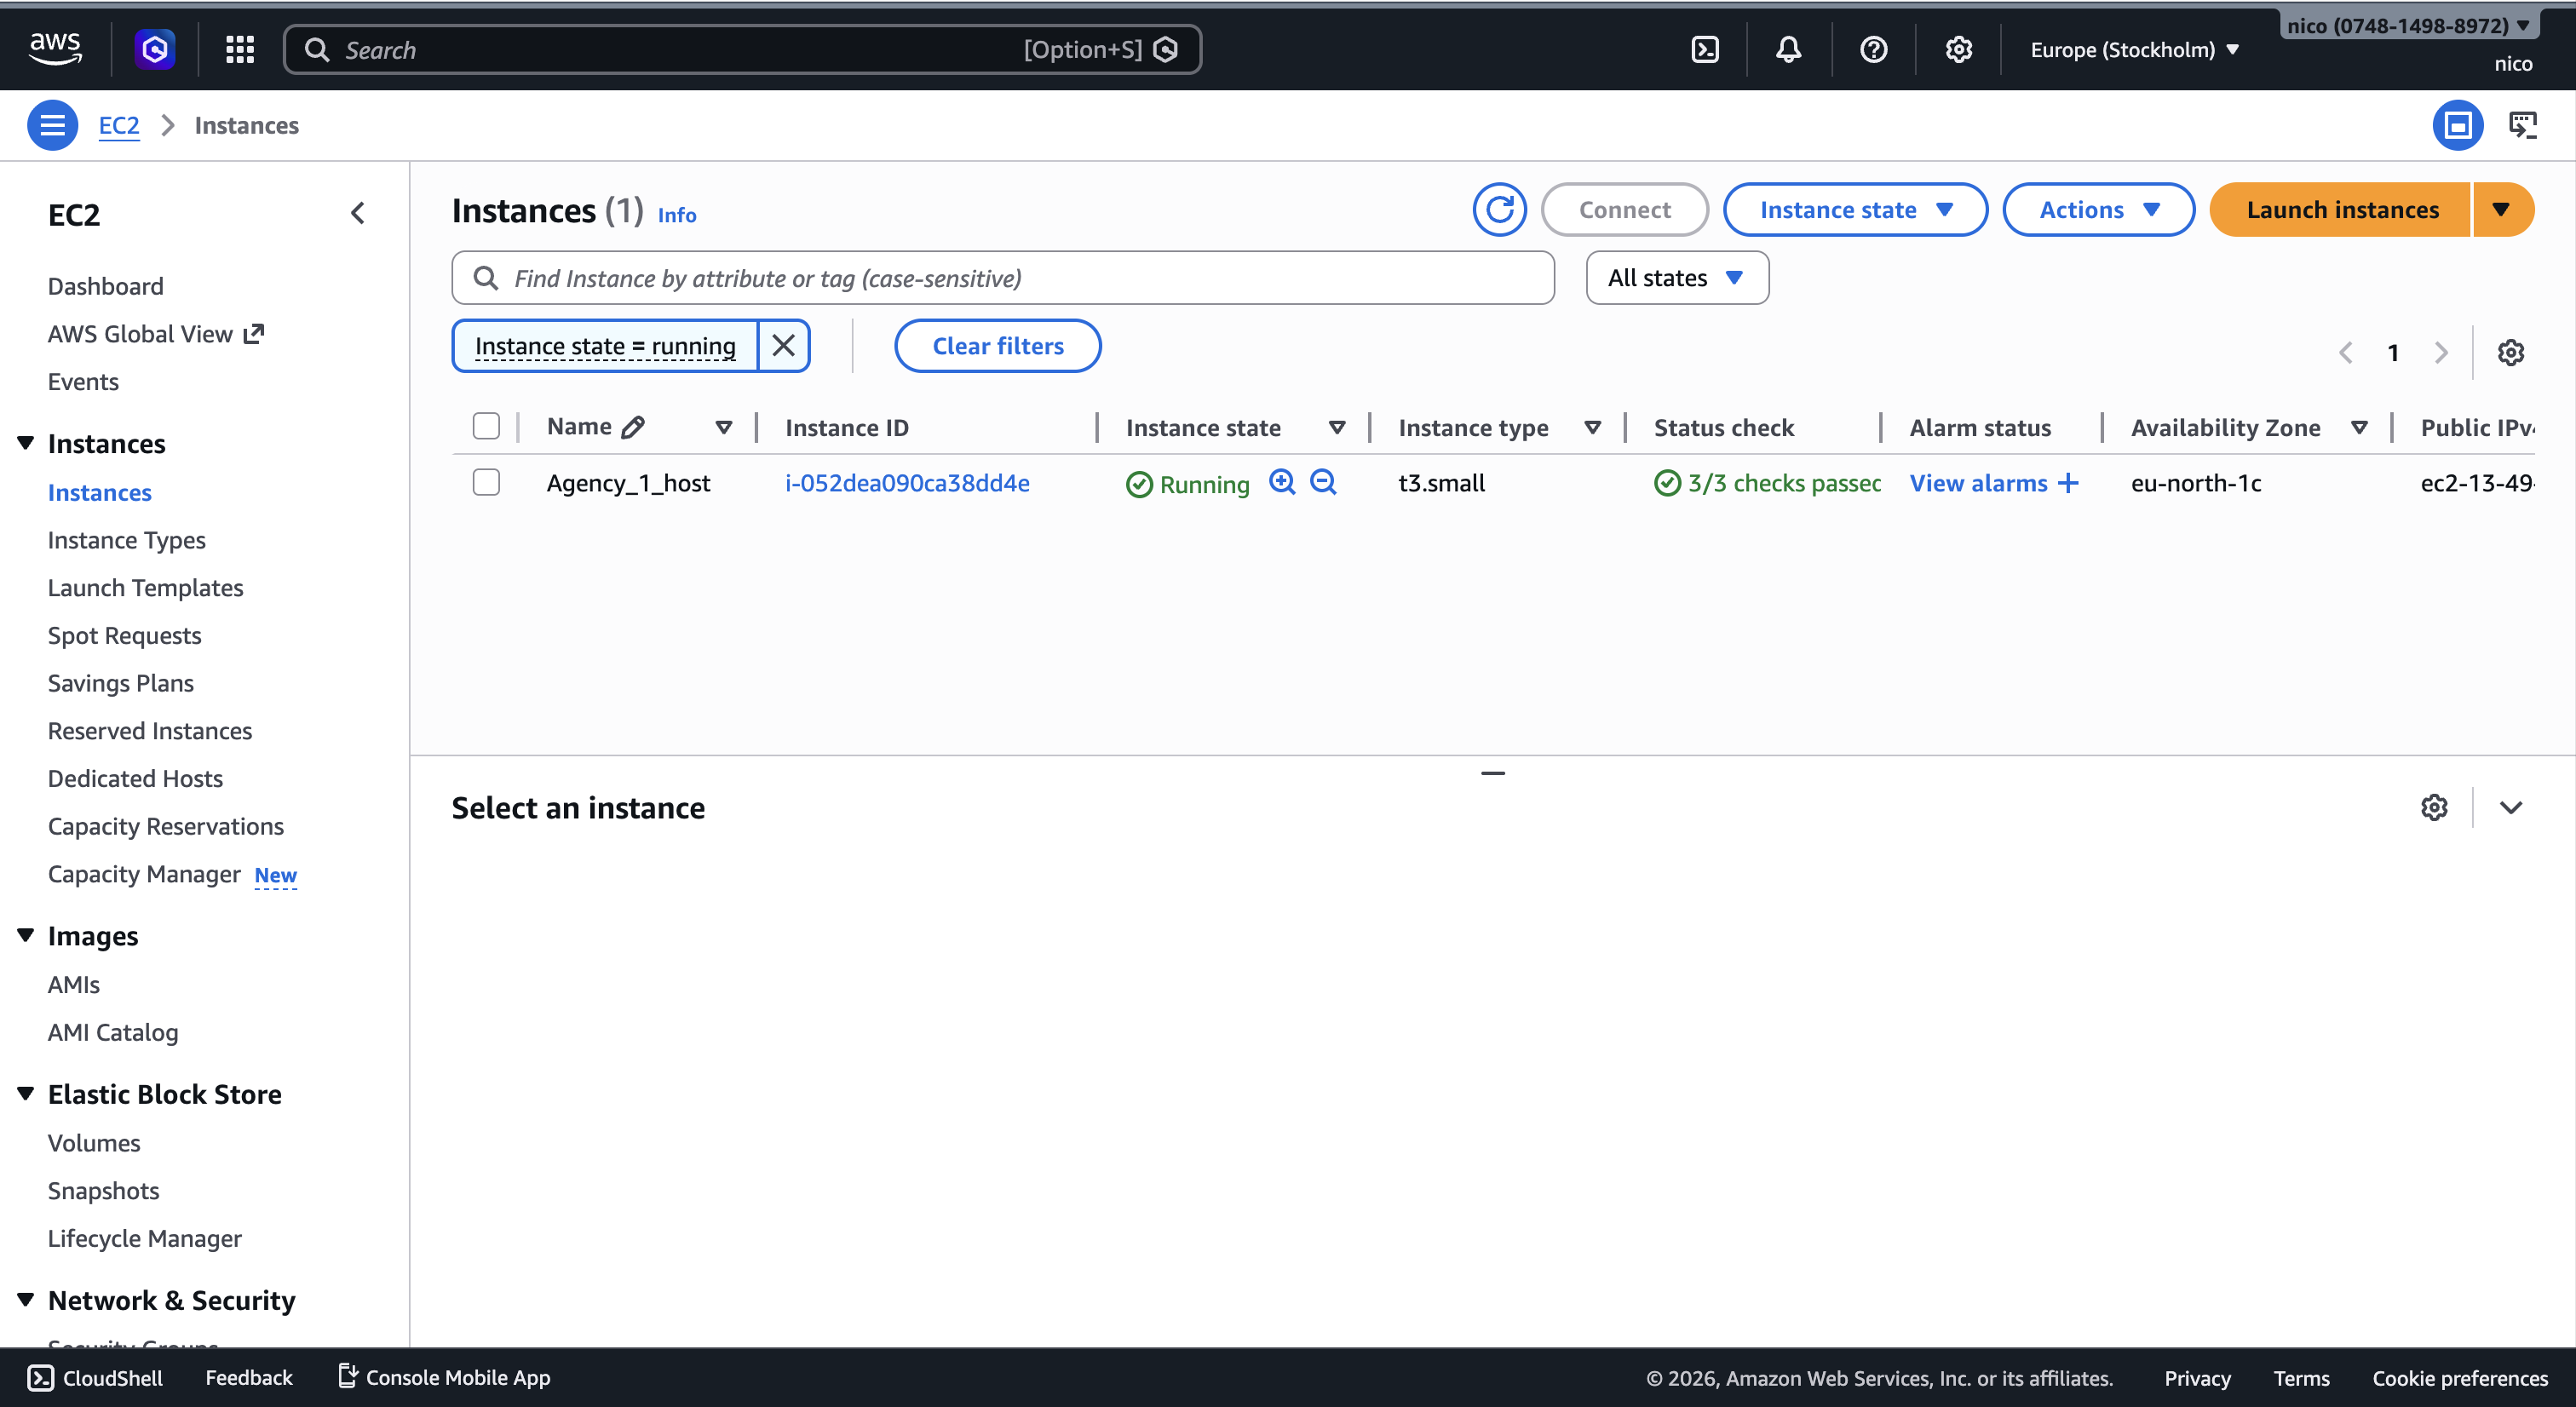Open Launch Templates in the sidebar
The height and width of the screenshot is (1407, 2576).
tap(146, 588)
